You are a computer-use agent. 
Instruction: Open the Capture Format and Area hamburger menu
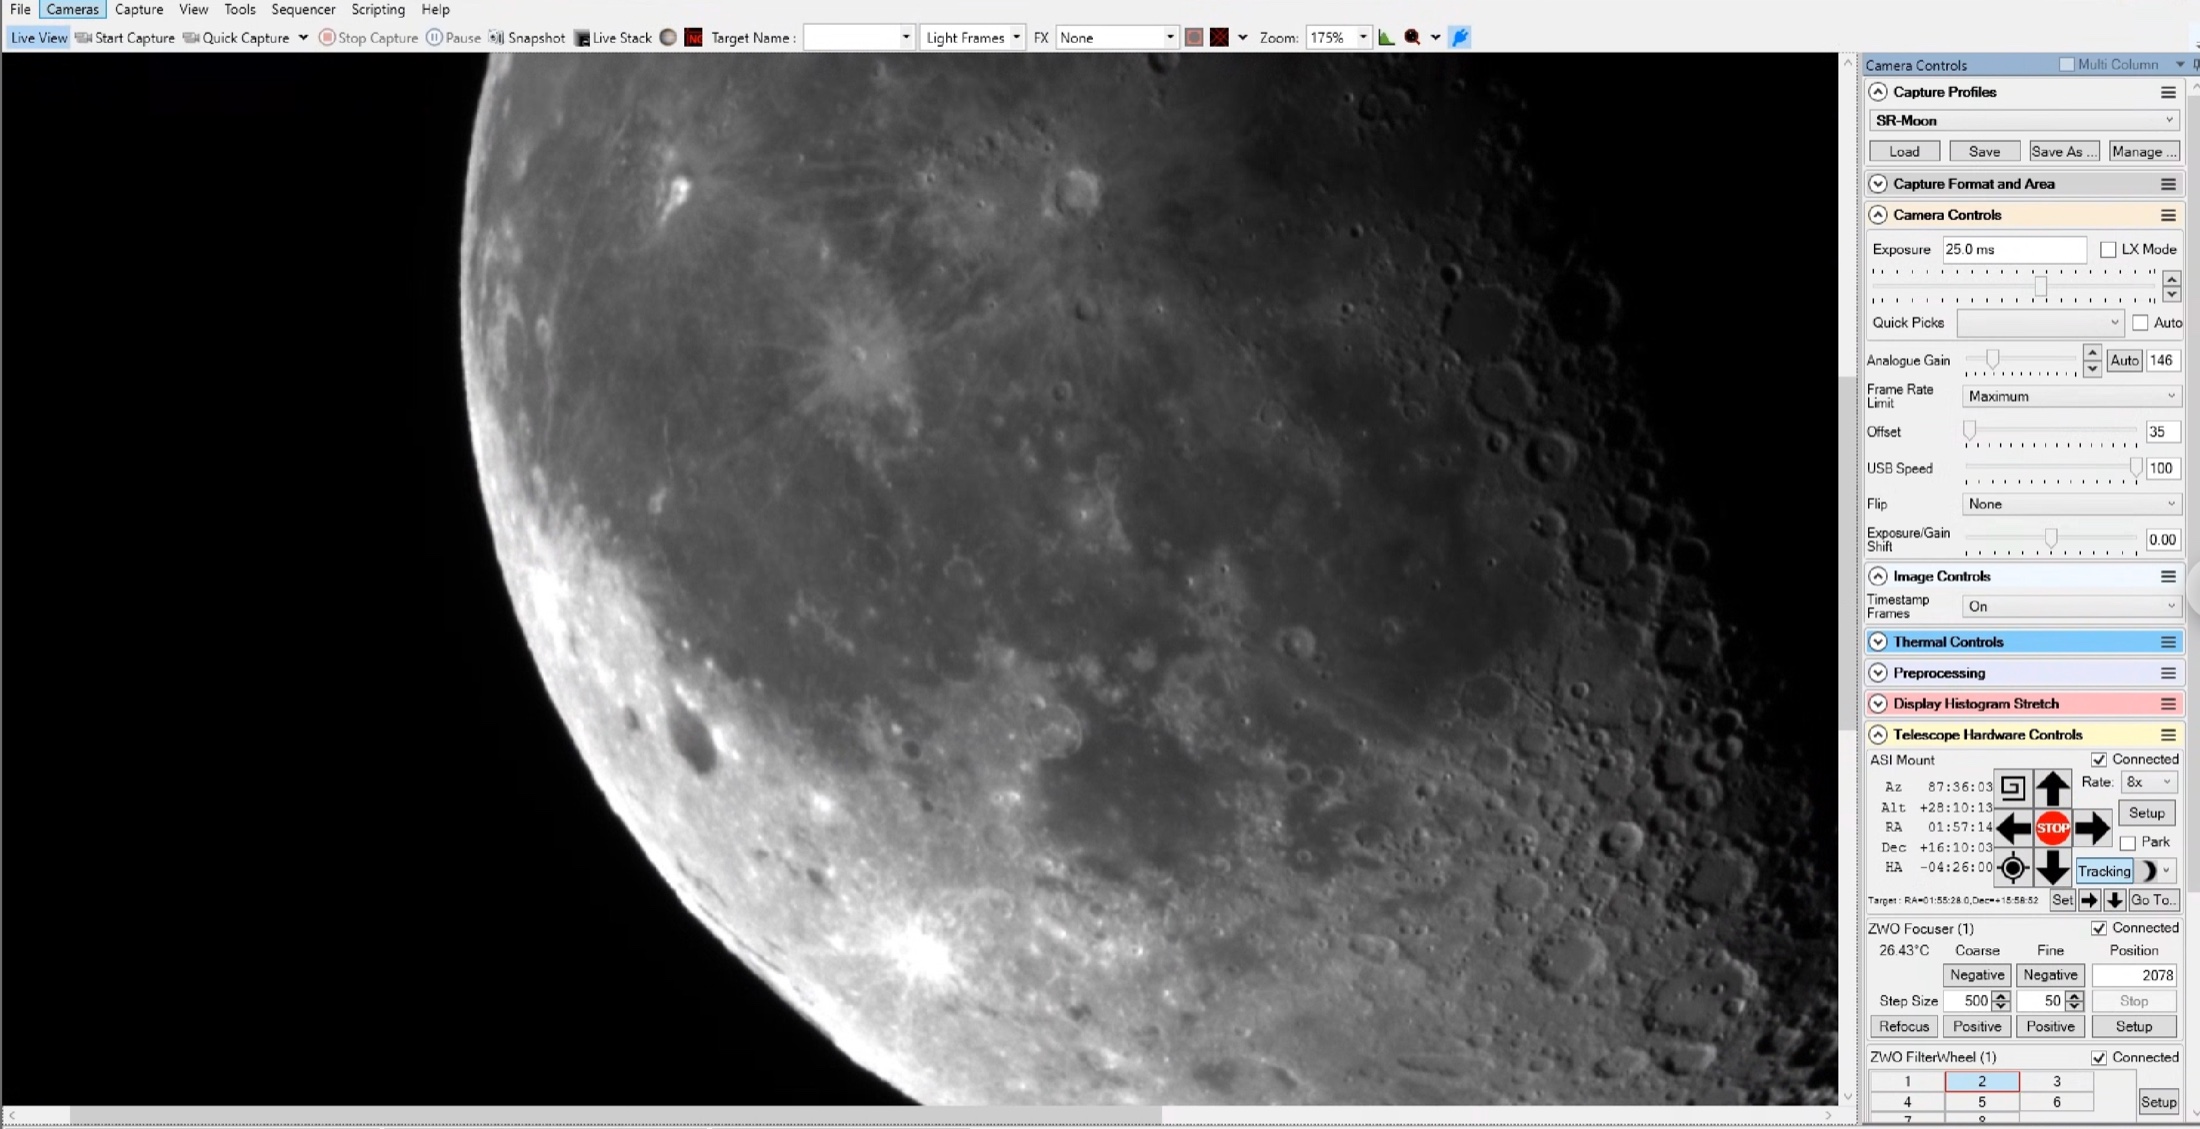(2168, 184)
